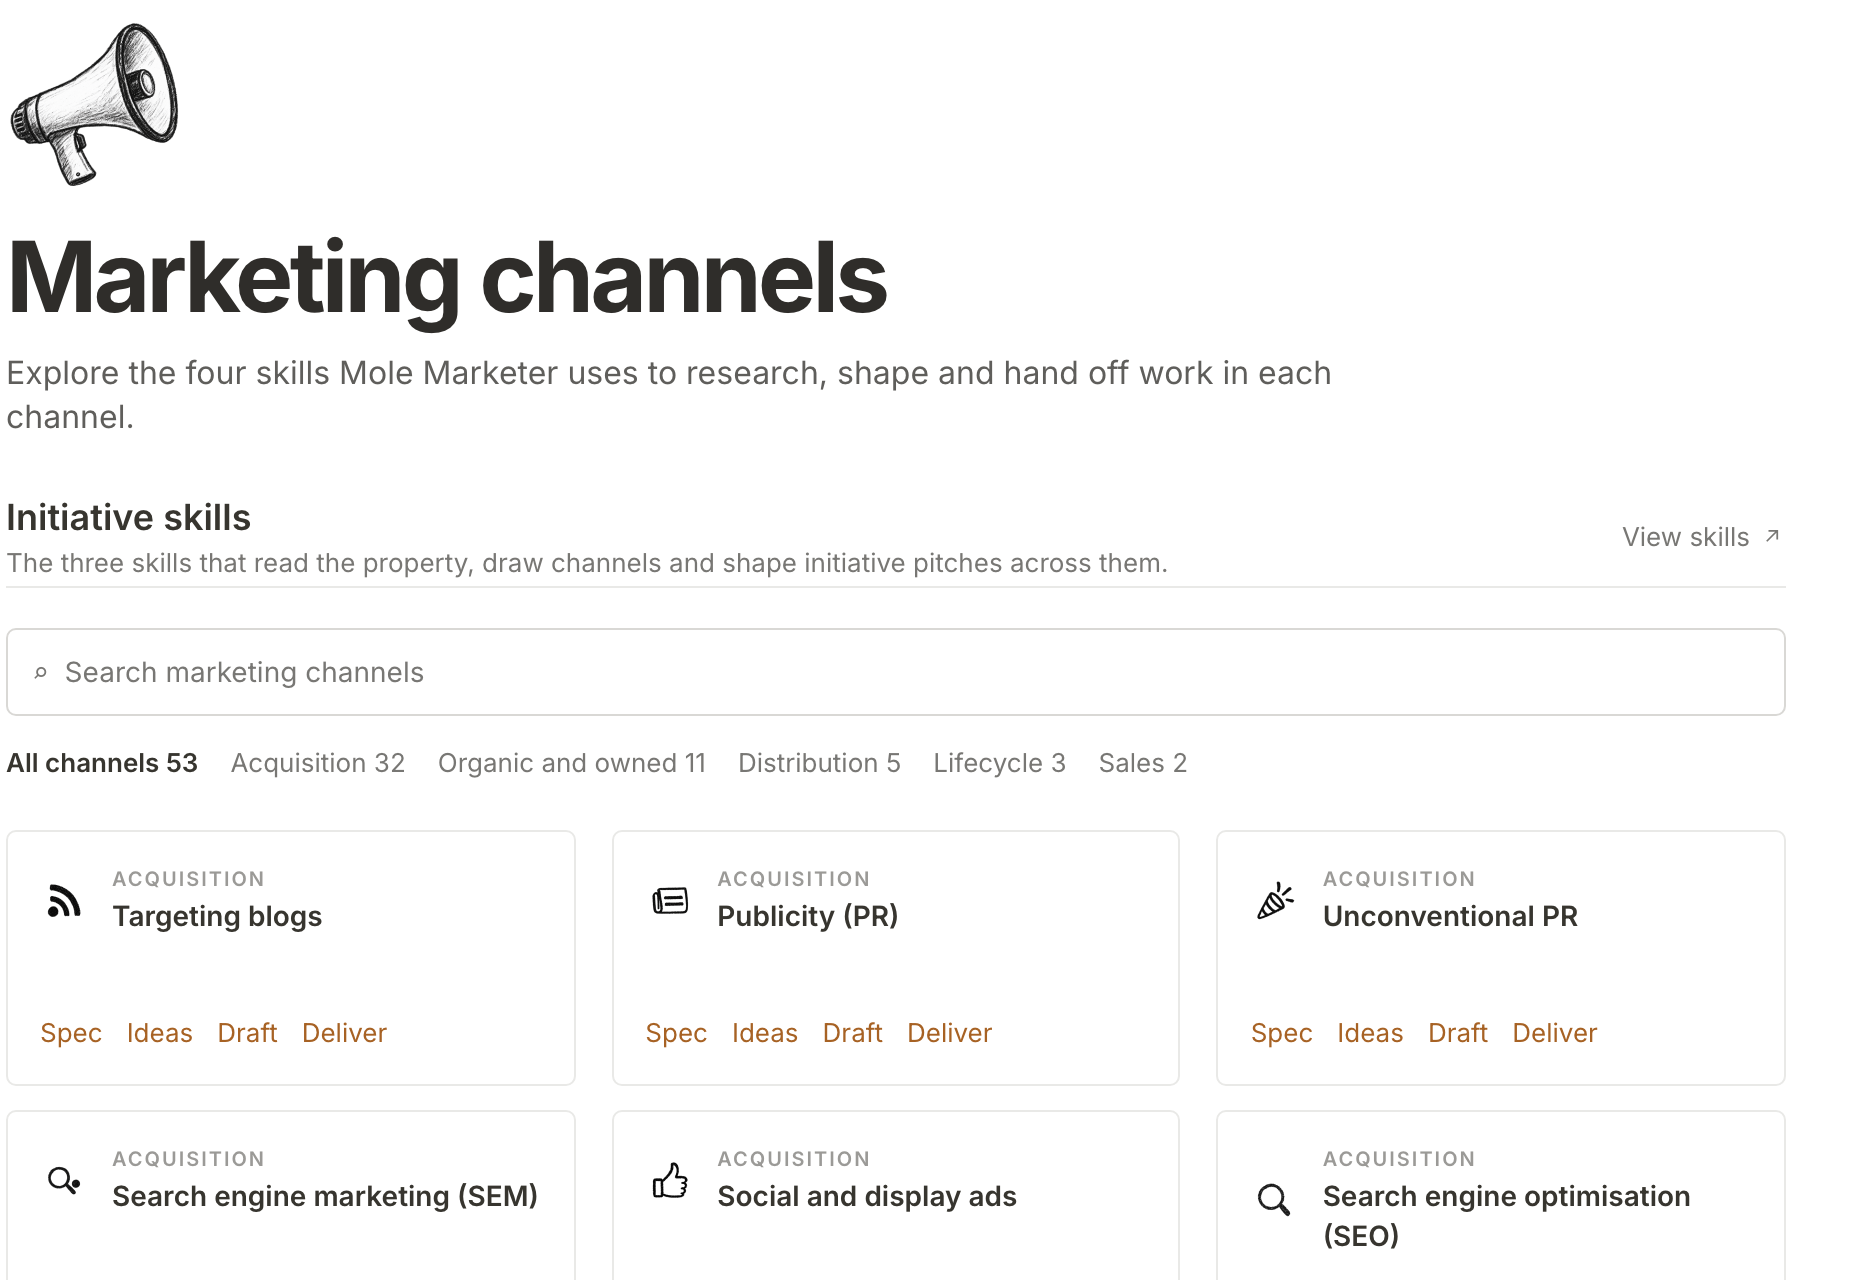1850x1280 pixels.
Task: Switch to the Acquisition 32 tab
Action: [x=318, y=763]
